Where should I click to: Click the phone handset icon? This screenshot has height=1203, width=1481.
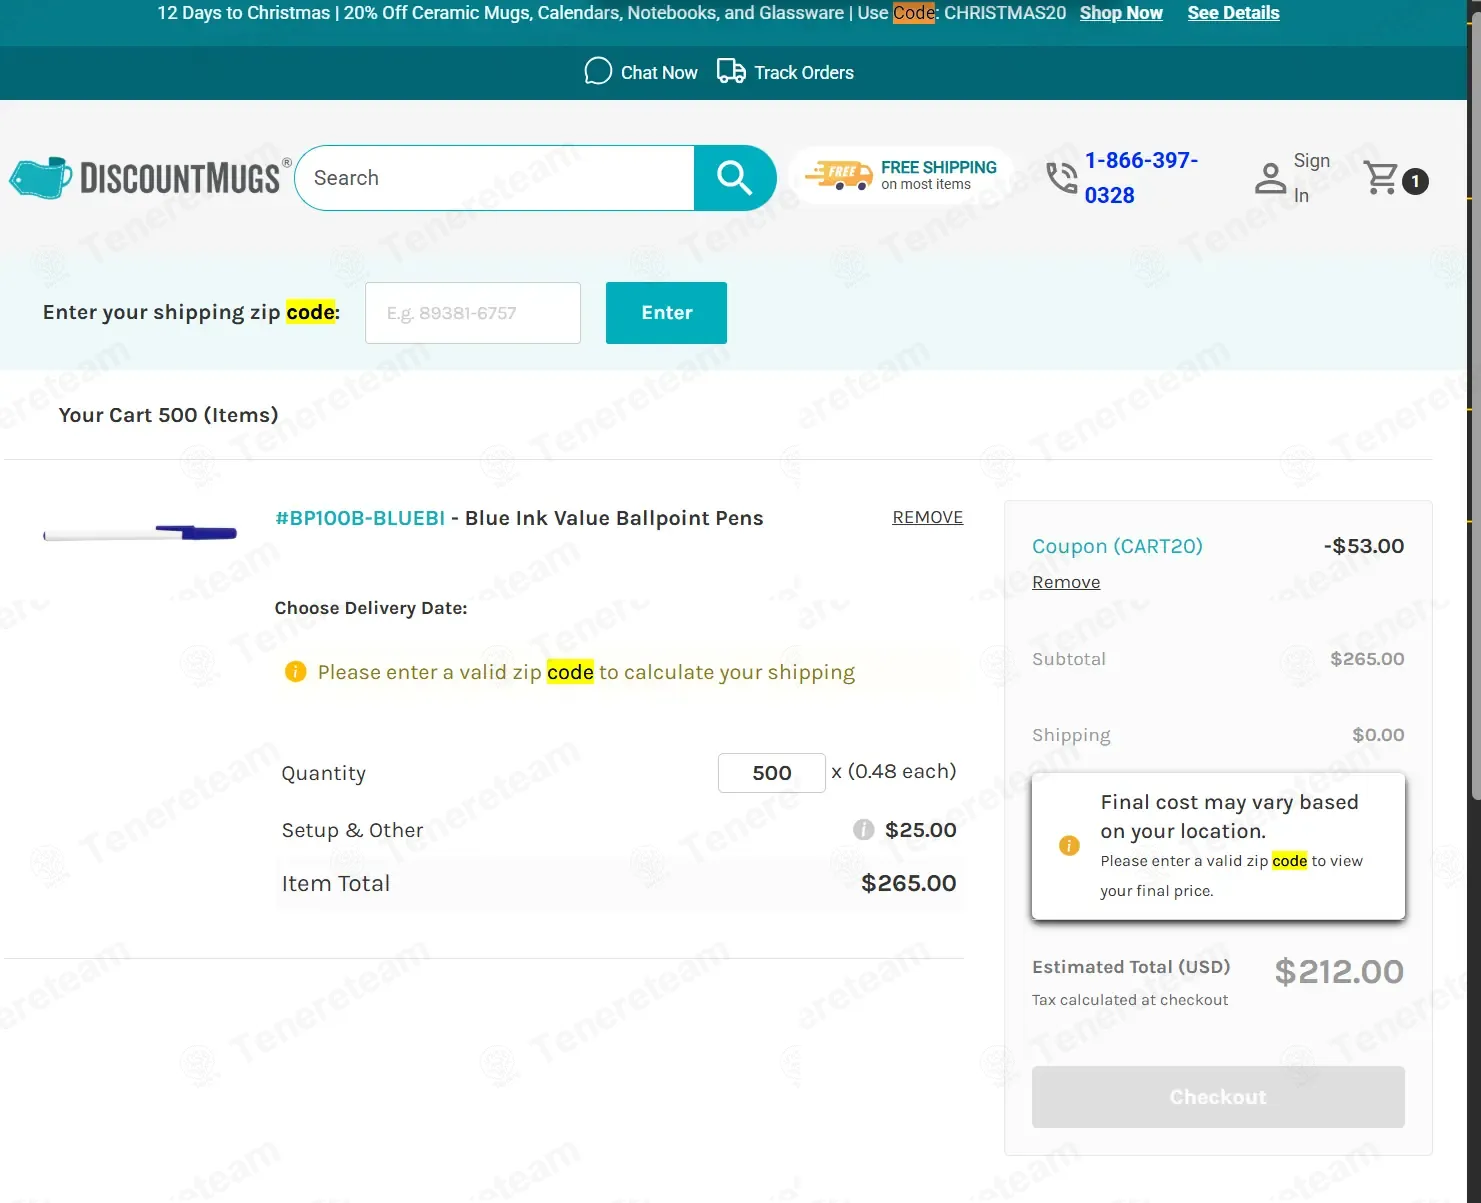coord(1061,178)
